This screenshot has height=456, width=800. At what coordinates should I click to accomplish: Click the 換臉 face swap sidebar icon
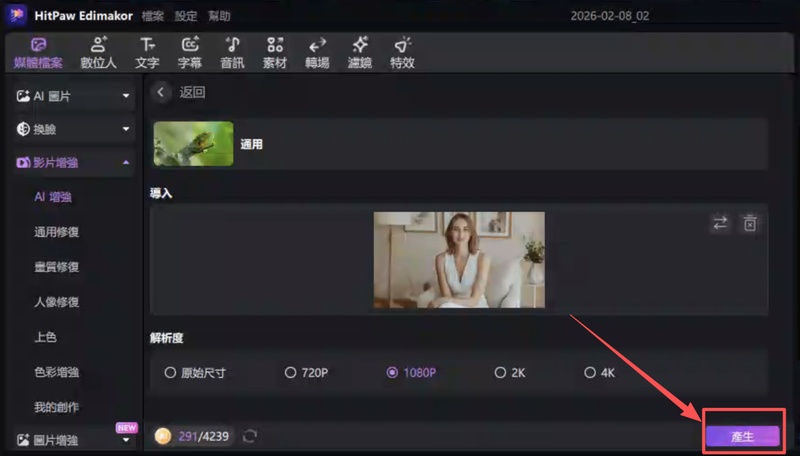pyautogui.click(x=23, y=129)
